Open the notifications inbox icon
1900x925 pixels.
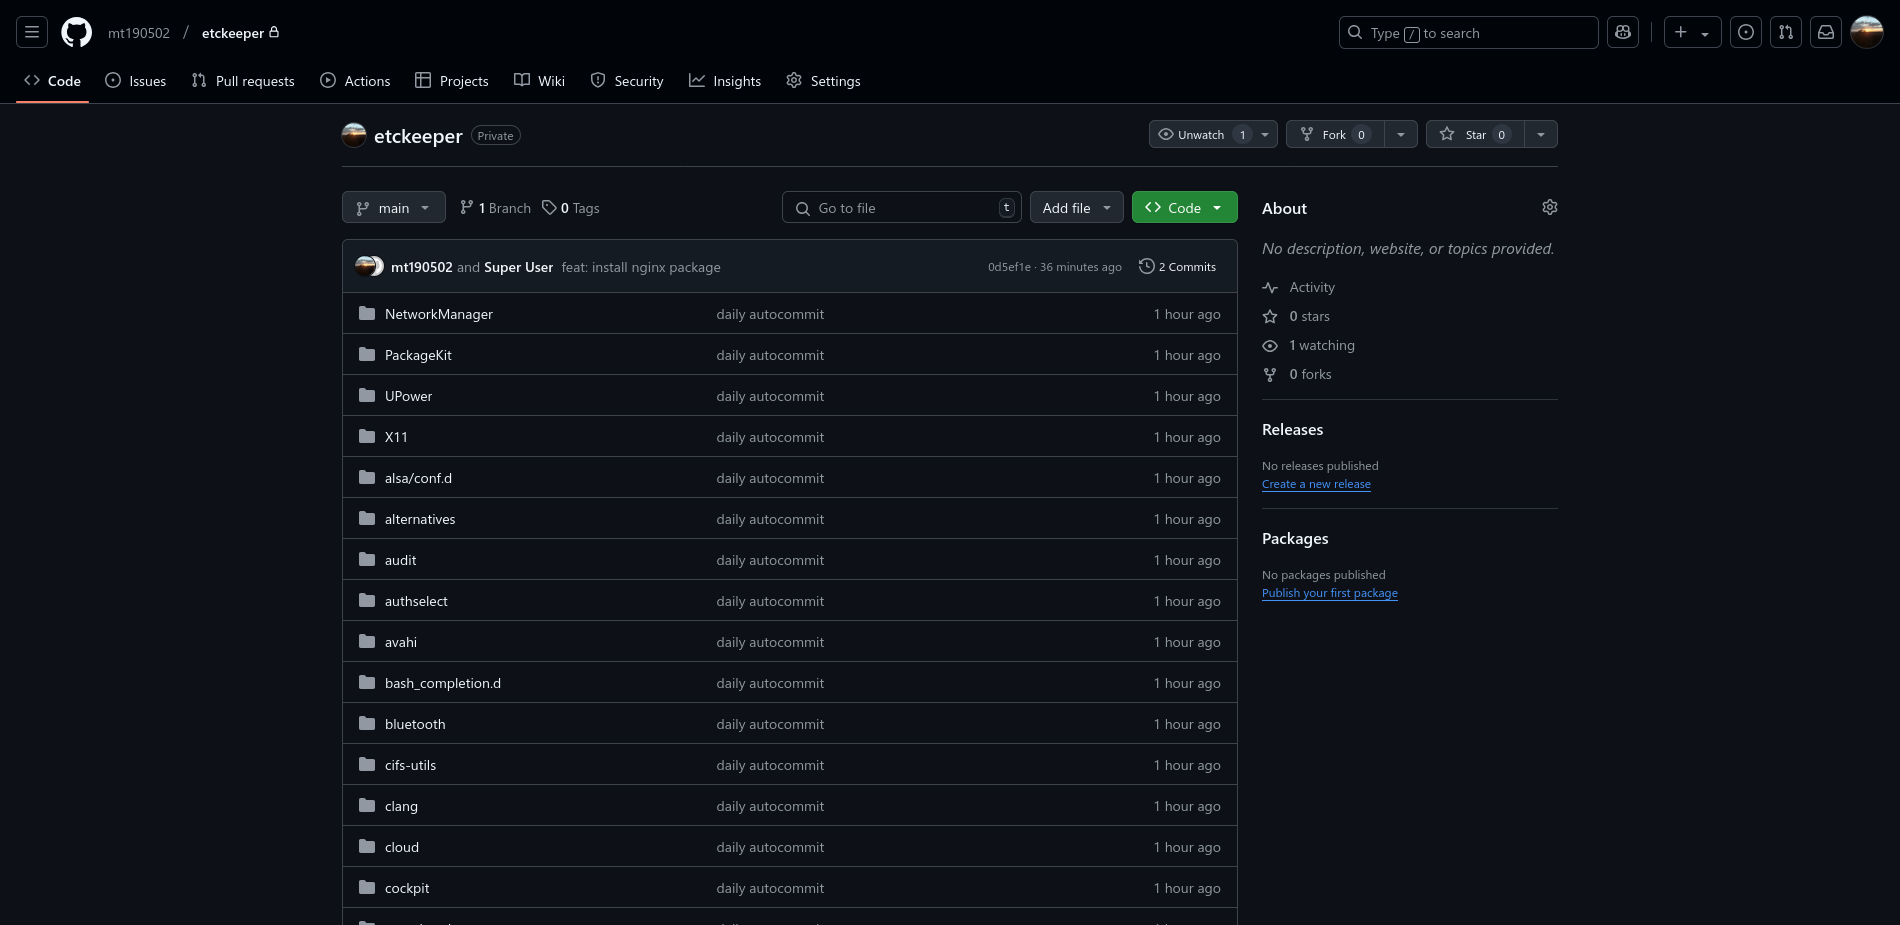(x=1826, y=33)
